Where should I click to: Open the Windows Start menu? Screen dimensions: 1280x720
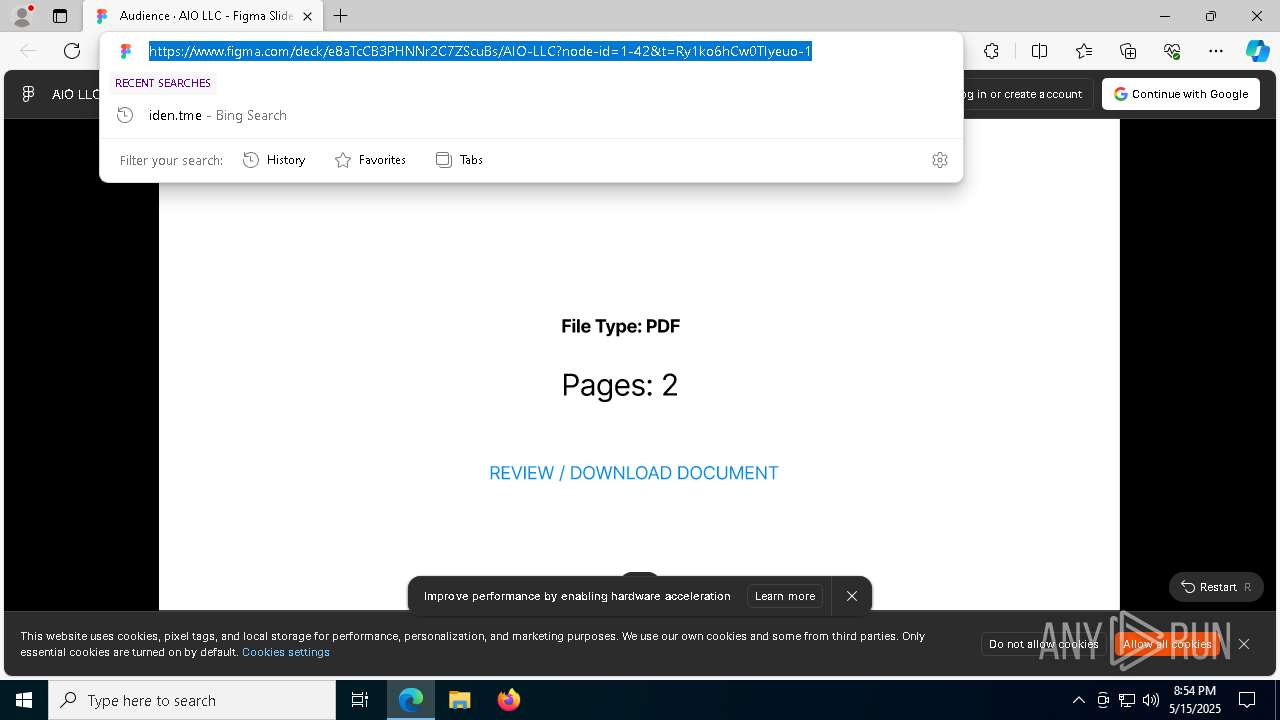24,700
